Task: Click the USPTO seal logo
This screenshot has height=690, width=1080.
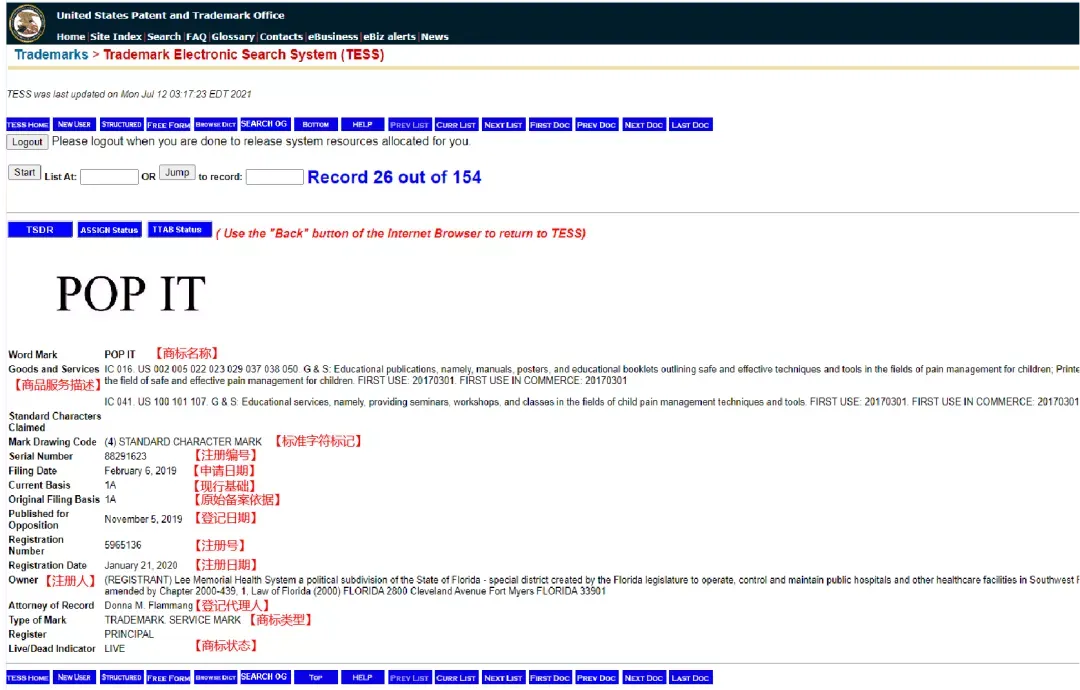Action: pyautogui.click(x=27, y=23)
